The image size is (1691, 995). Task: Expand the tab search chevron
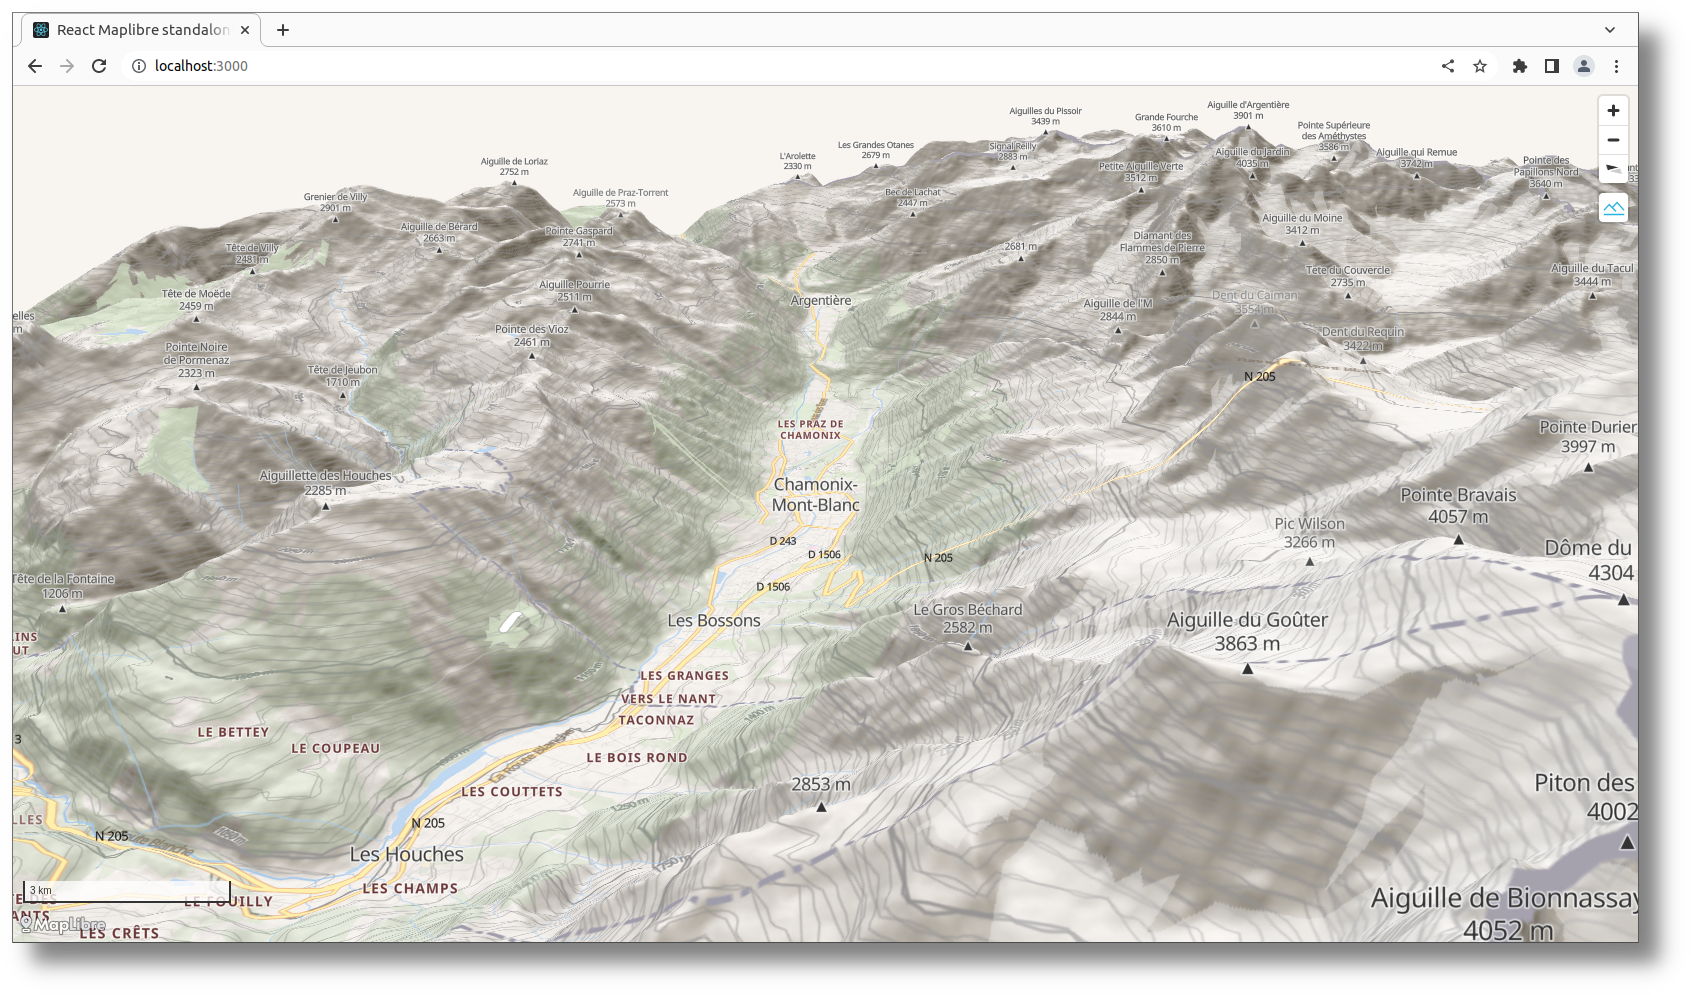(x=1610, y=30)
